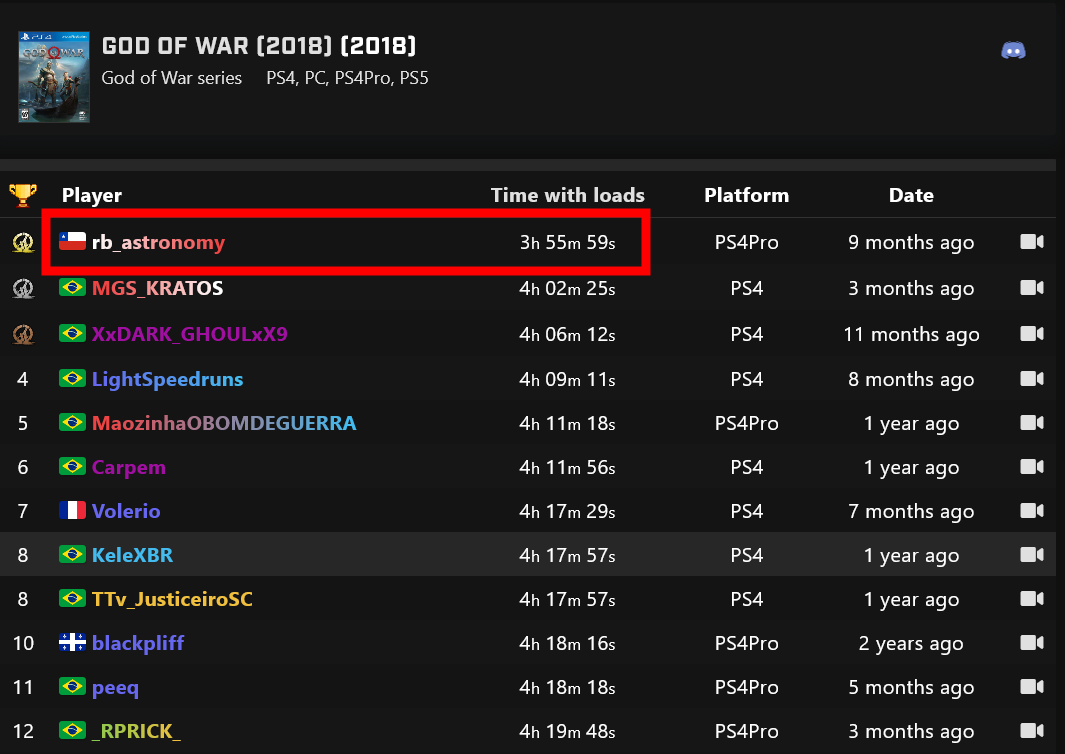1065x754 pixels.
Task: Click video icon for KeleXBR's run
Action: pyautogui.click(x=1032, y=555)
